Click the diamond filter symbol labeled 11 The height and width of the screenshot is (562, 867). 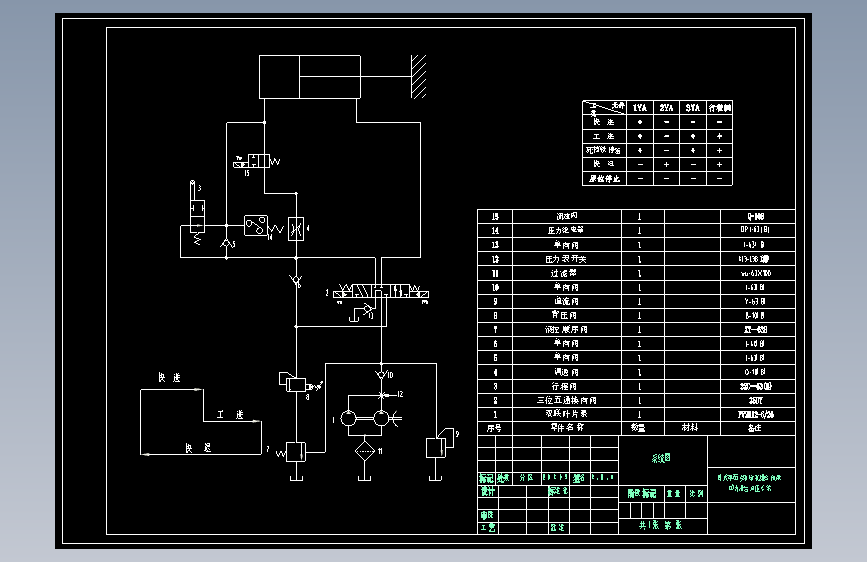[364, 451]
